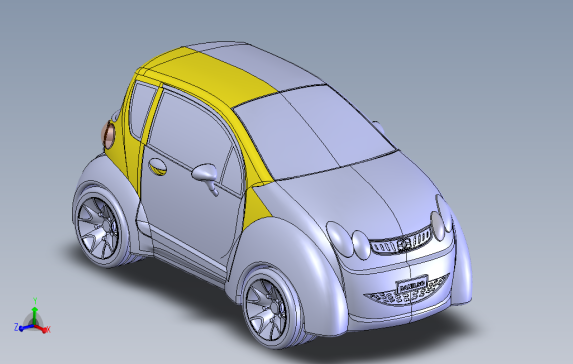Click the red X axis of the orientation triad
Screen dimensions: 573x364
click(43, 329)
